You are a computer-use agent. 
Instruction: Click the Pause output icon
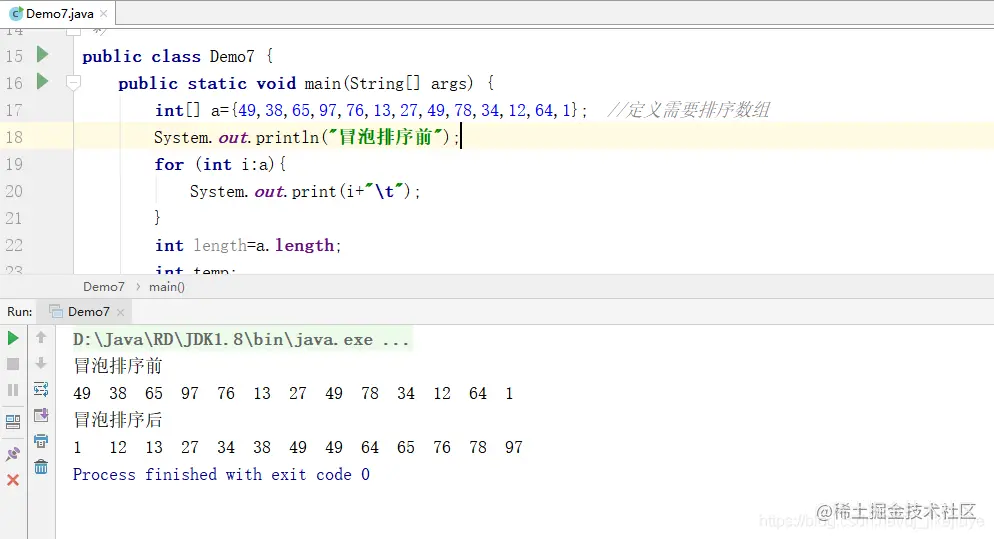(x=13, y=390)
